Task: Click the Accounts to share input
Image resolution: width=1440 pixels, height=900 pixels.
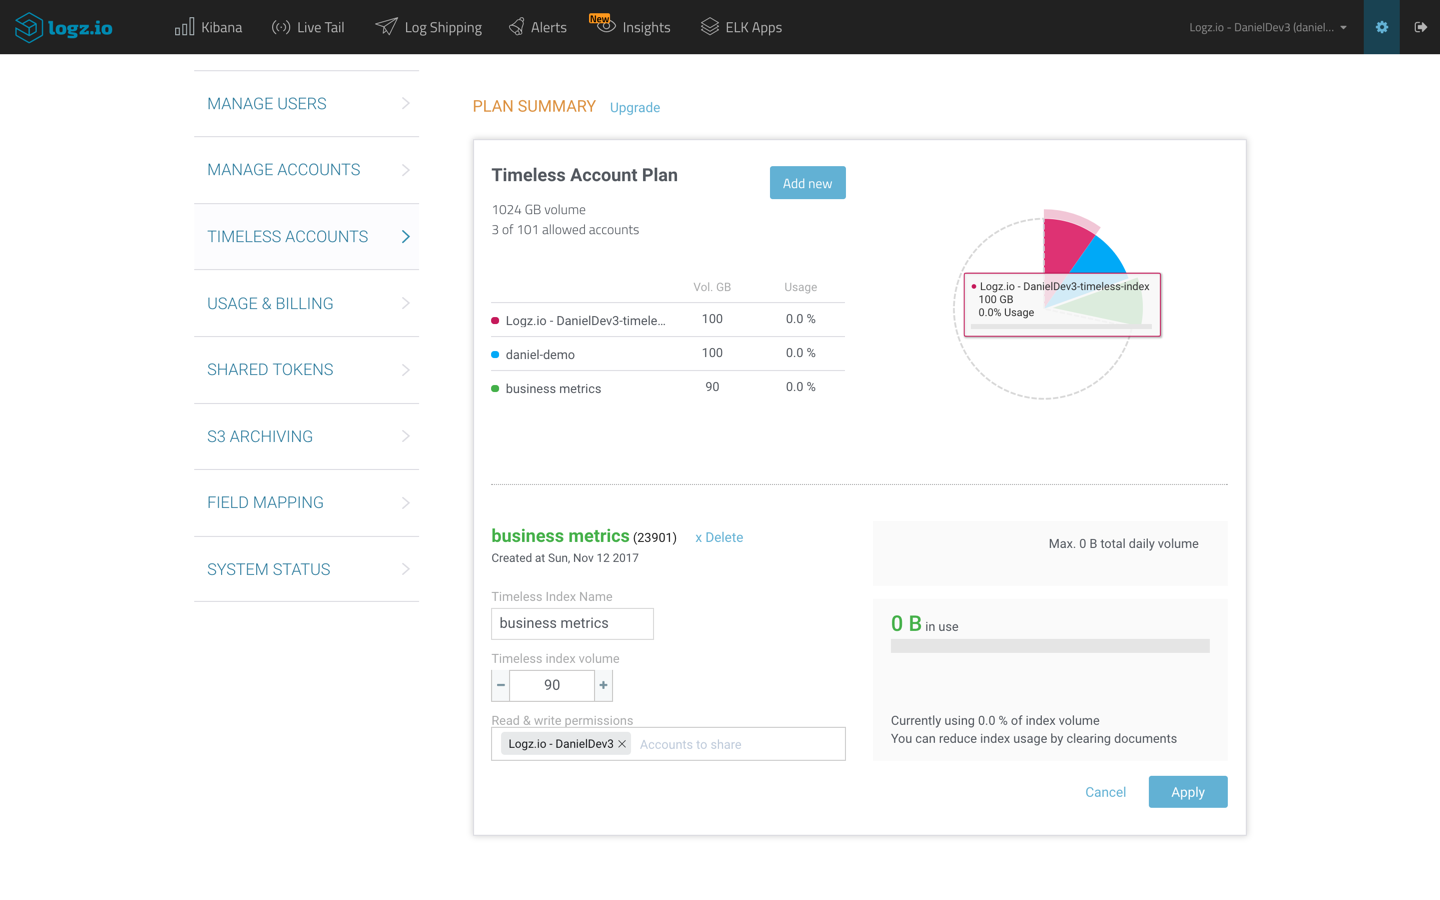Action: point(738,744)
